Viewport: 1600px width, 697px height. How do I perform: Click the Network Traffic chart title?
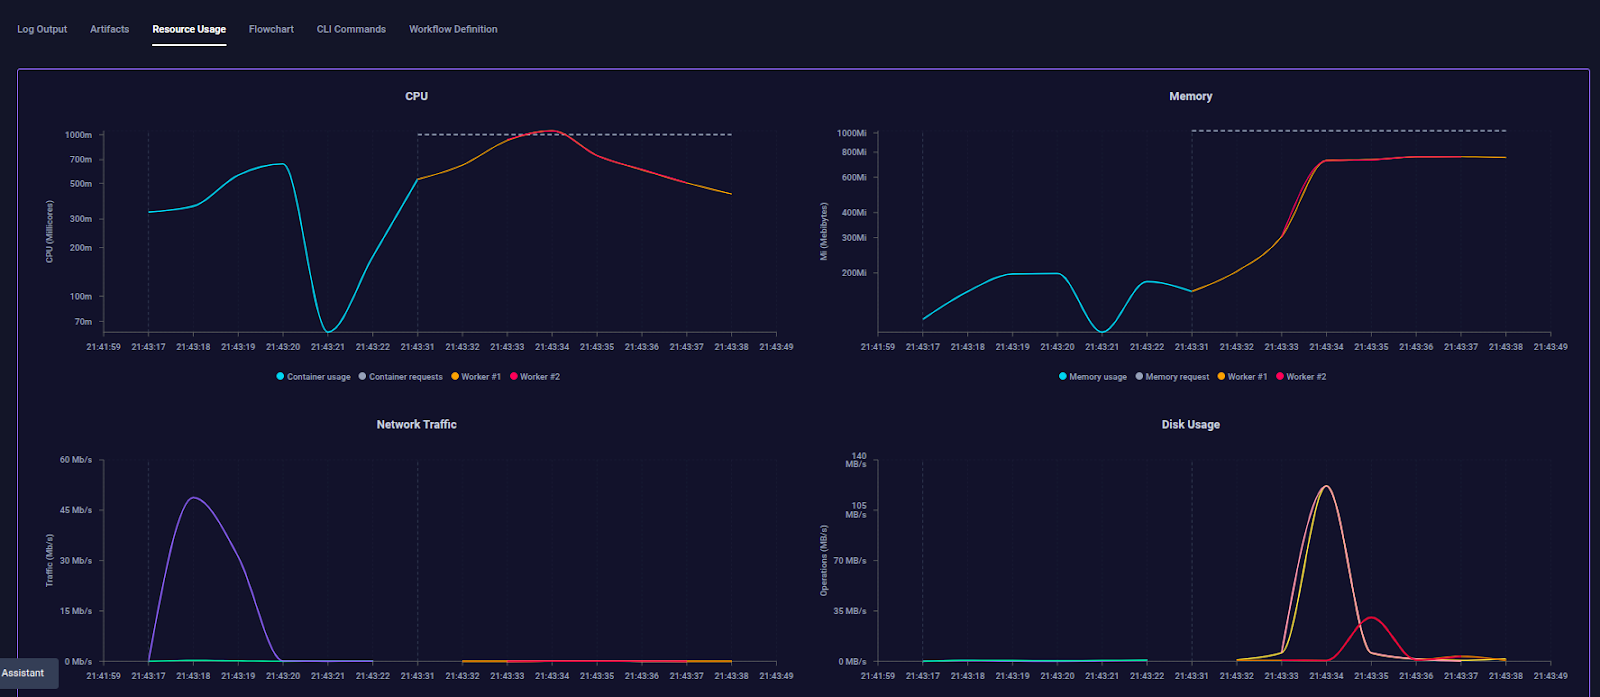coord(416,424)
